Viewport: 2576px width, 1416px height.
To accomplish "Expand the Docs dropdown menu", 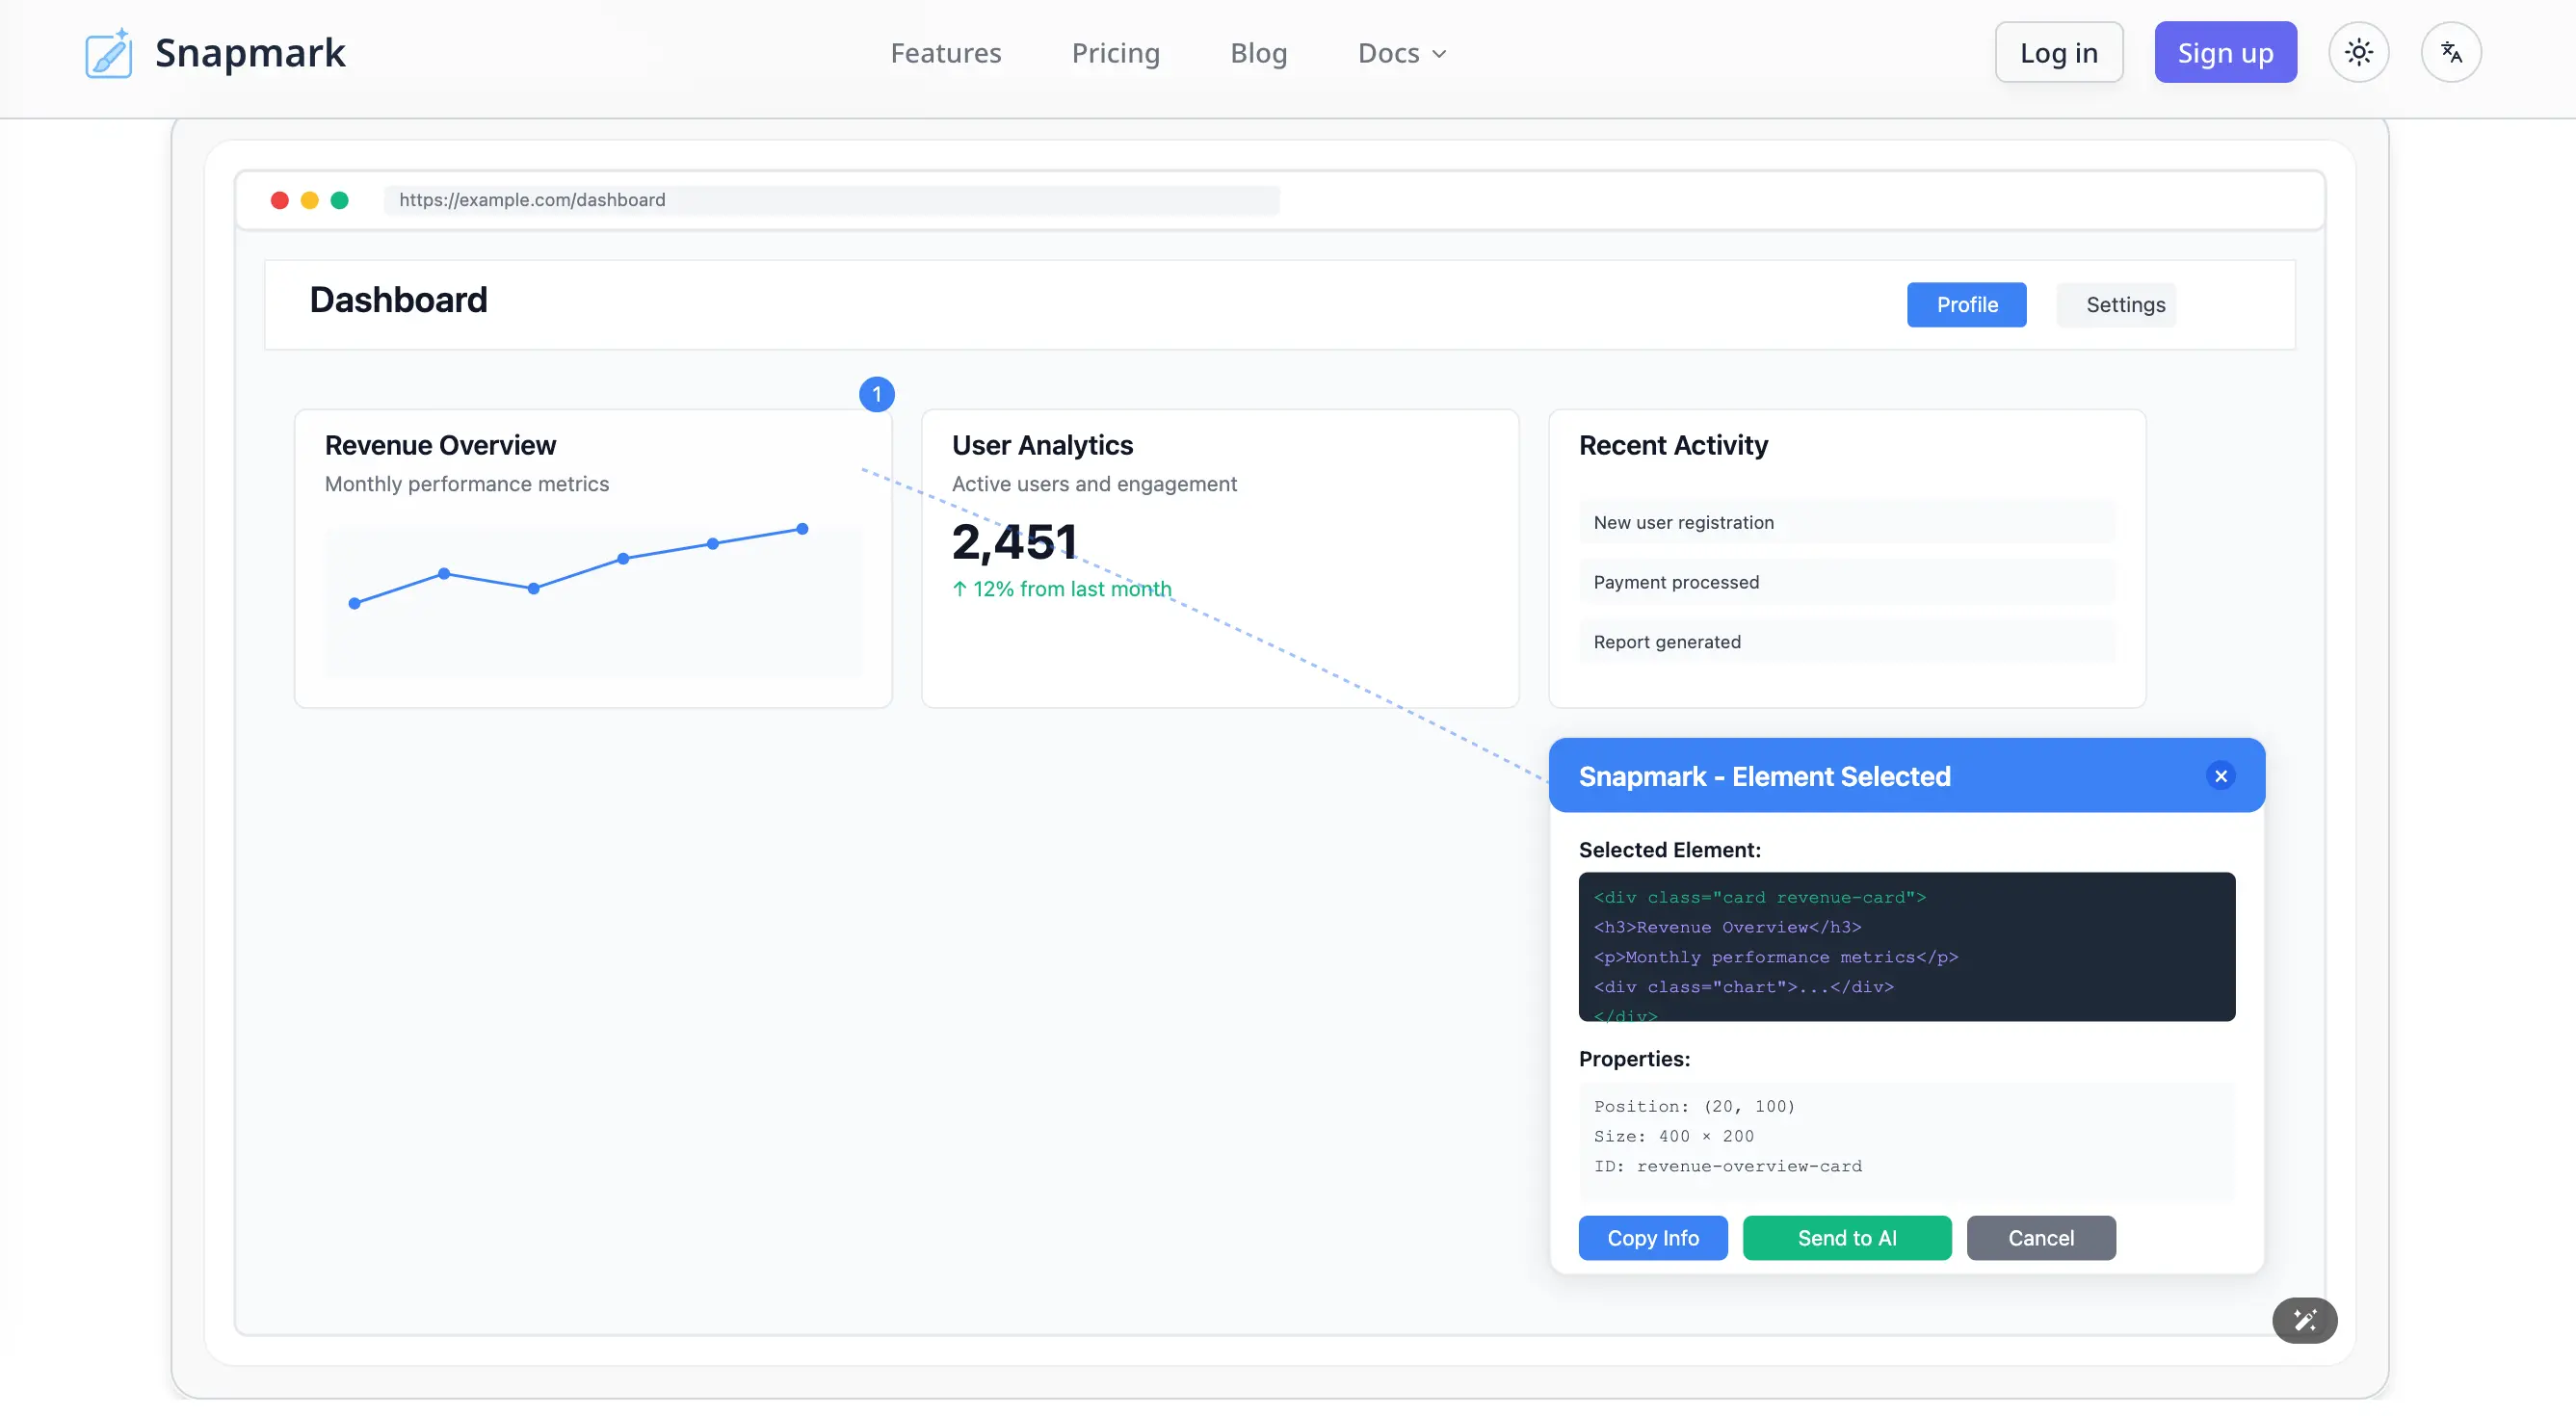I will coord(1401,53).
